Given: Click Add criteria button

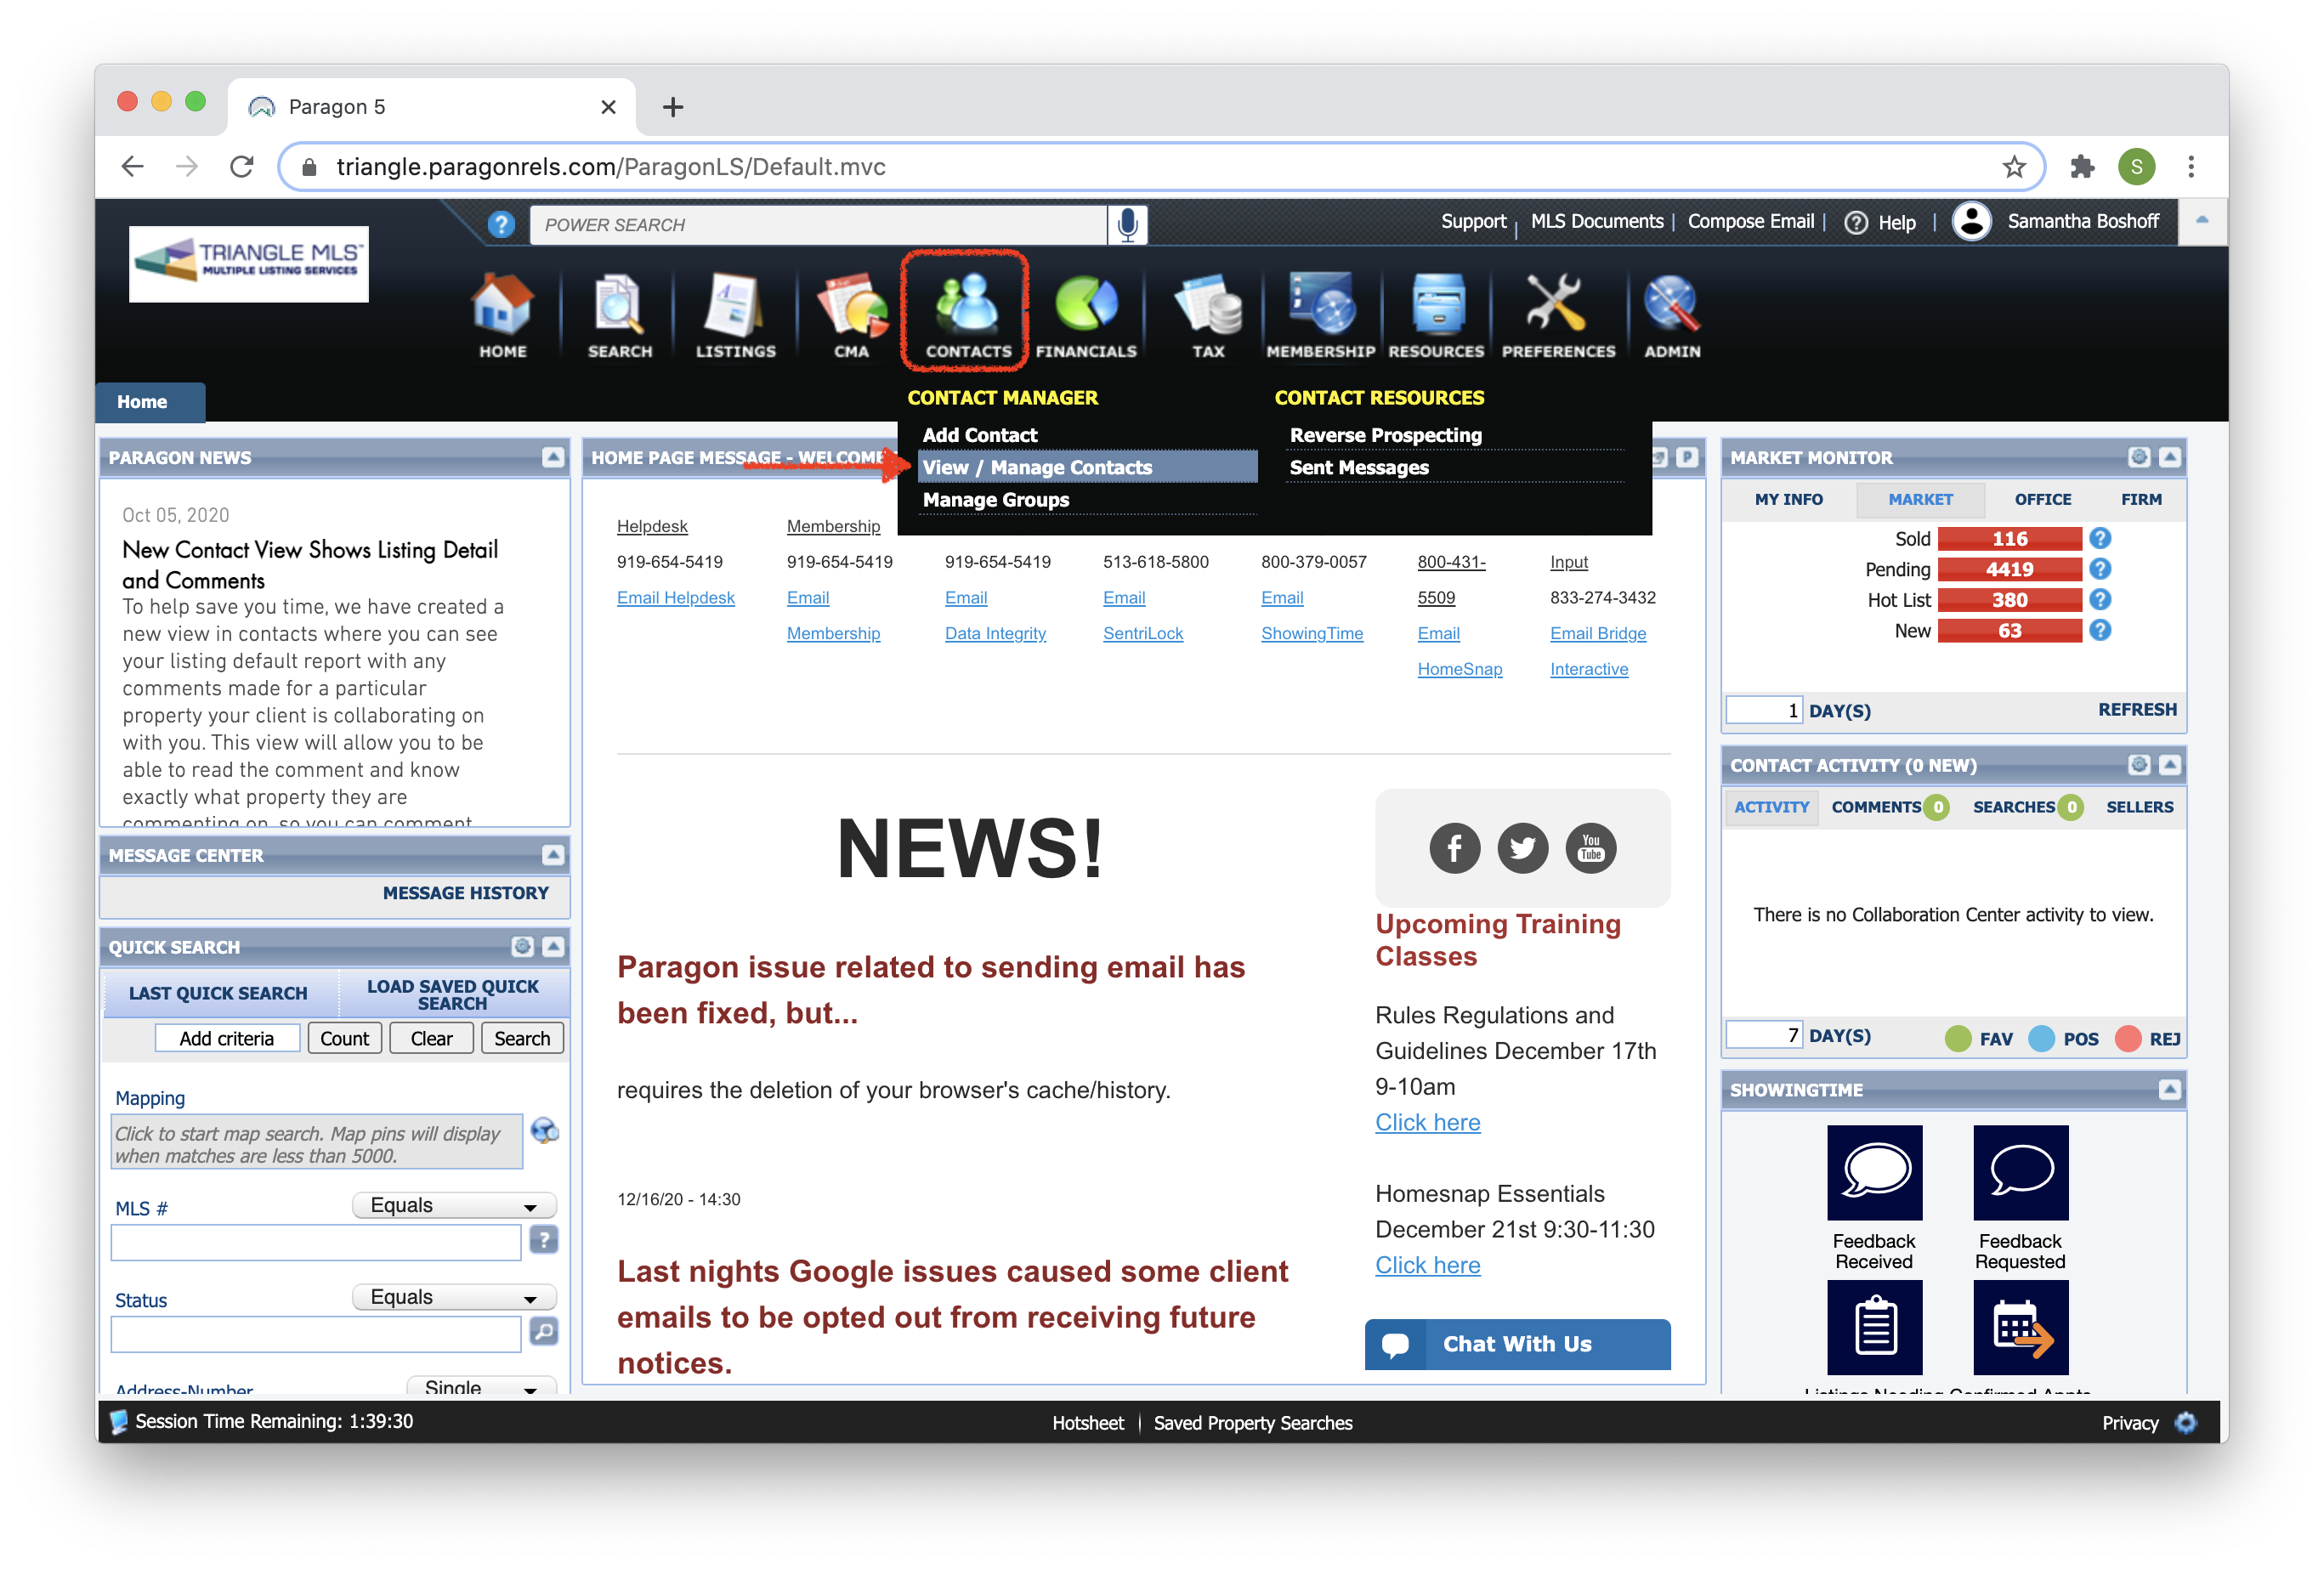Looking at the screenshot, I should click(226, 1038).
